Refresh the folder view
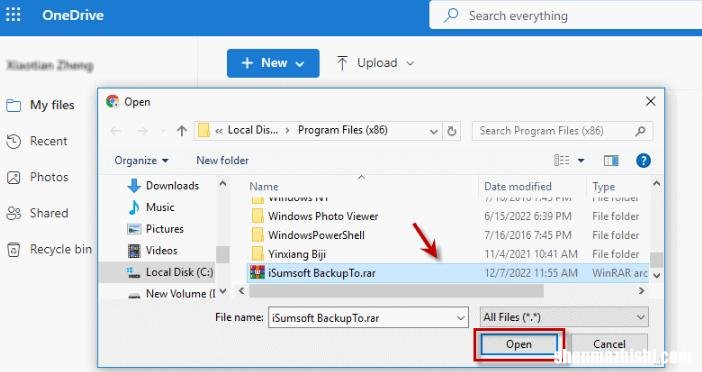 pos(452,131)
